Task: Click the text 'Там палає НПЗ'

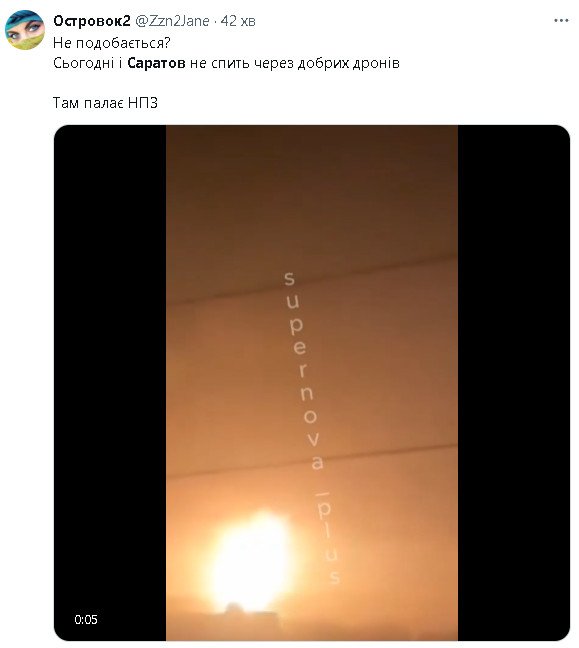Action: pyautogui.click(x=105, y=102)
